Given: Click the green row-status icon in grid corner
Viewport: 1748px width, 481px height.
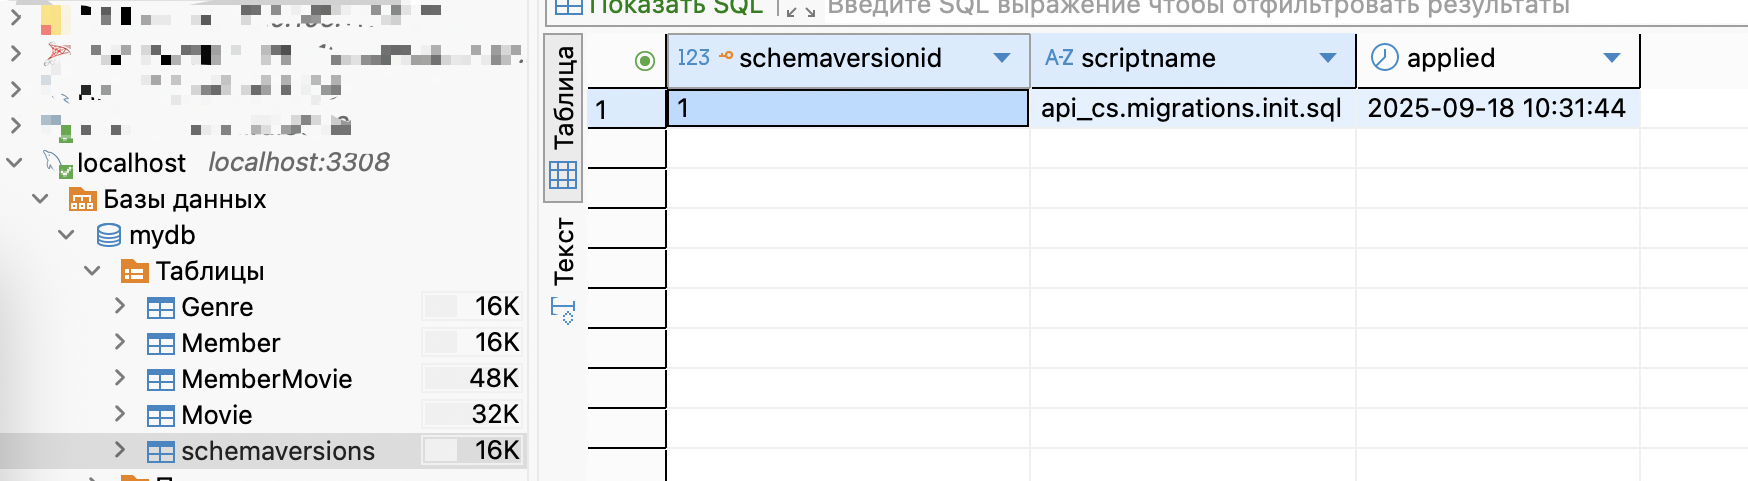Looking at the screenshot, I should point(645,61).
